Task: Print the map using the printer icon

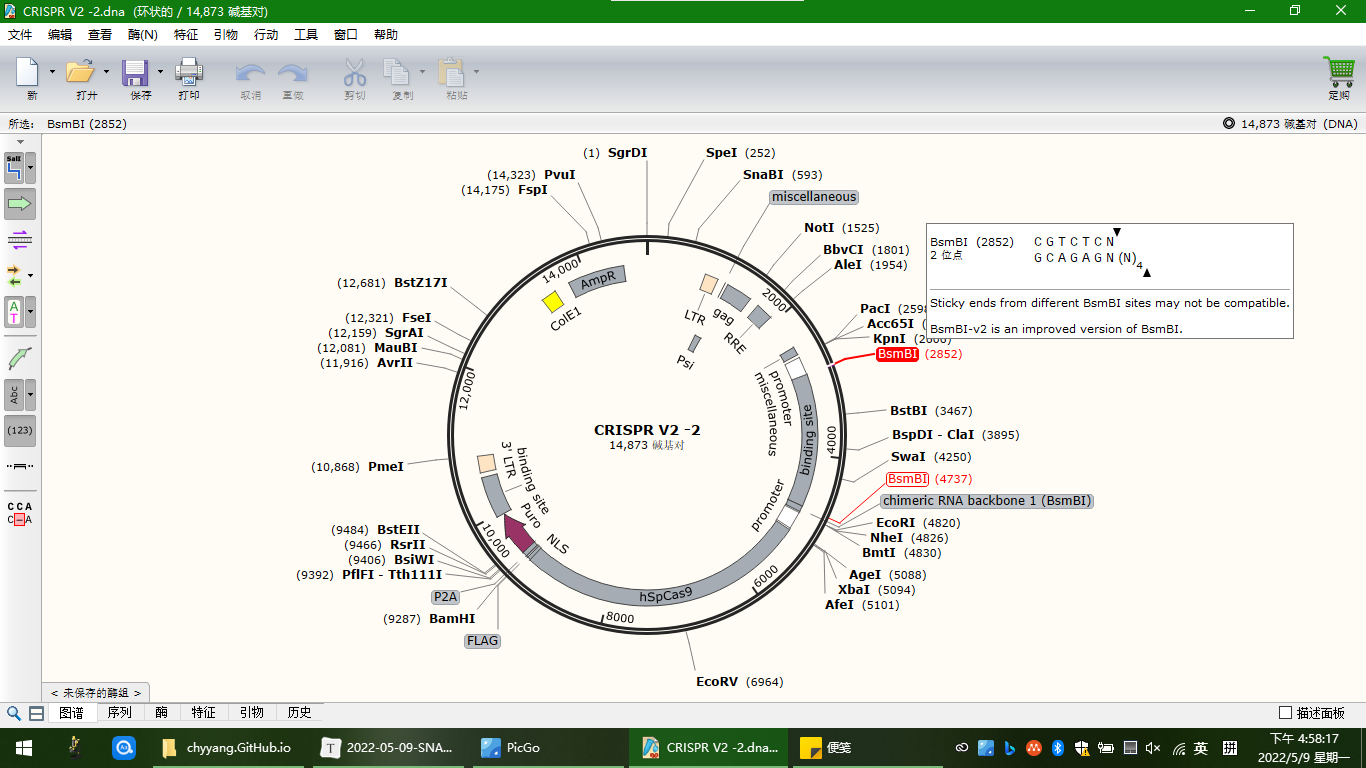Action: tap(189, 72)
